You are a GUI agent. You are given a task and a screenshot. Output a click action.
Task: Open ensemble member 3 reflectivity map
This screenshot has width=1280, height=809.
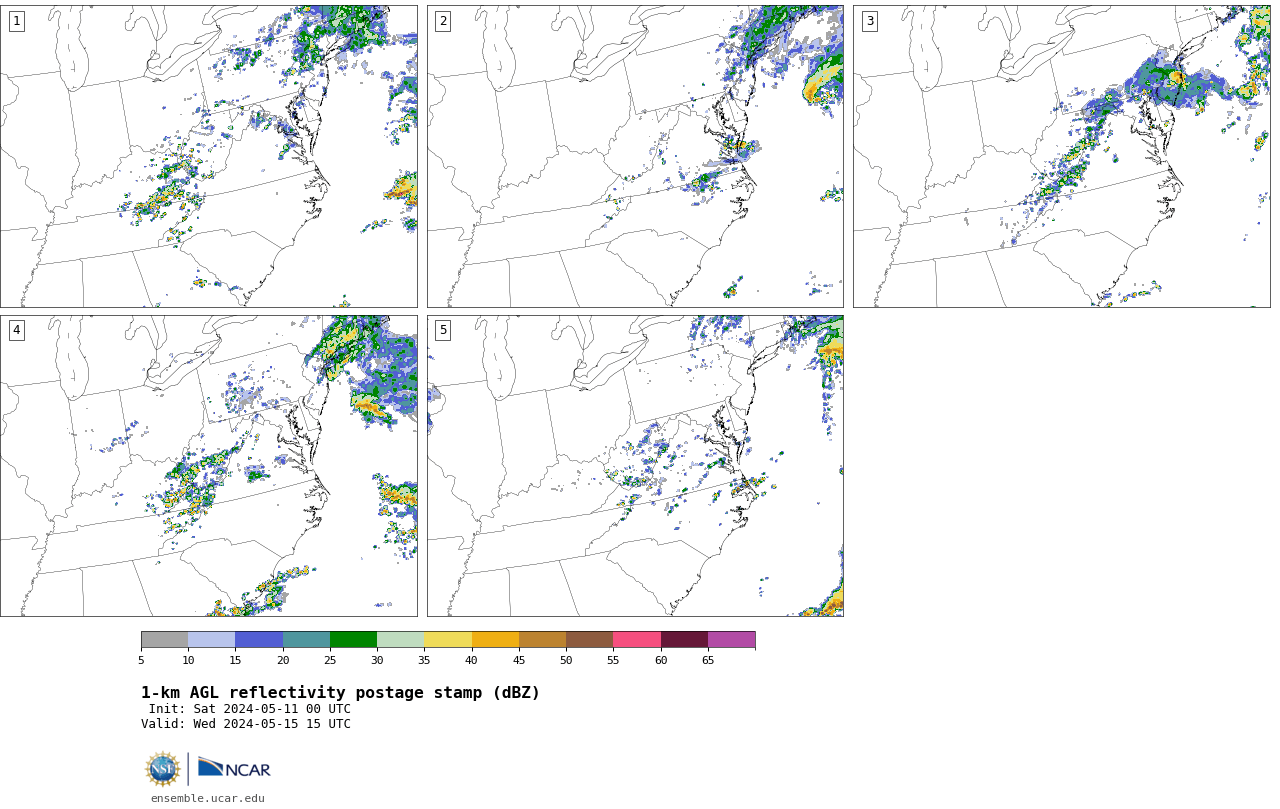coord(1062,156)
